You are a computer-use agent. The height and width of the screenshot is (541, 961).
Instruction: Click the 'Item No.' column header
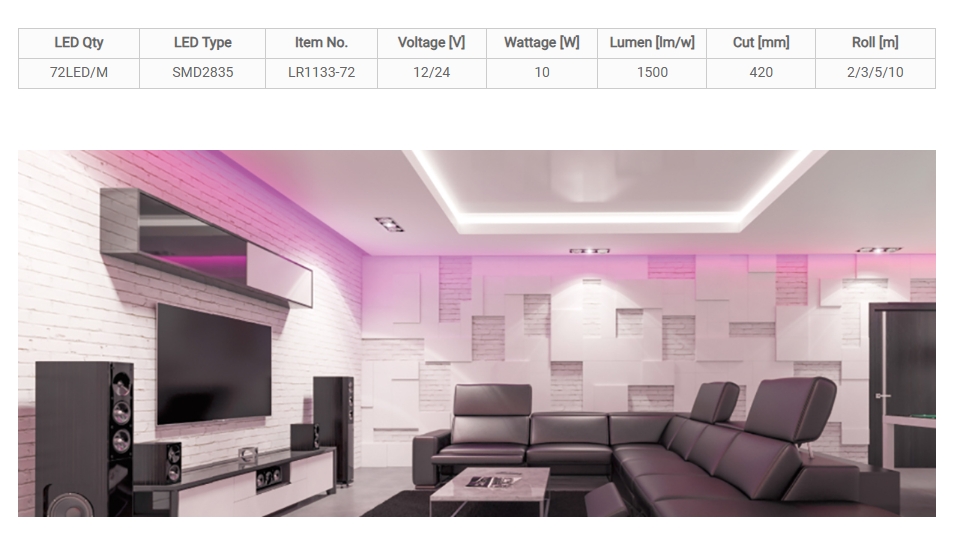tap(321, 43)
